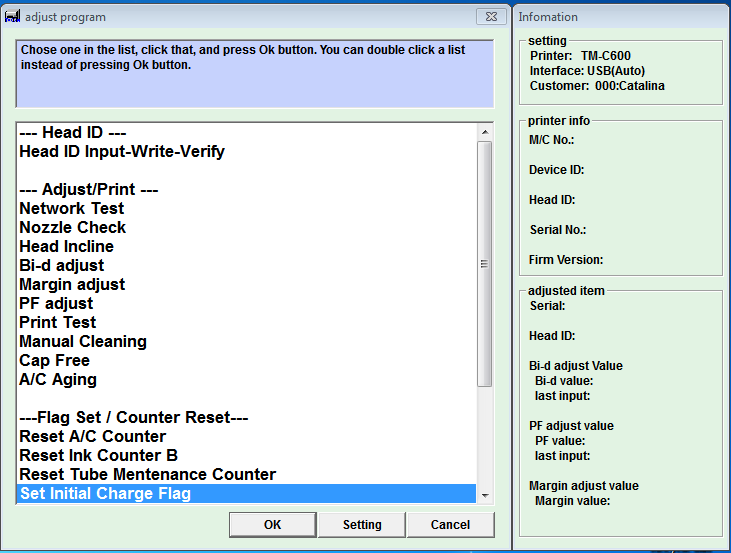Select Network Test from the list
This screenshot has height=553, width=731.
(x=72, y=209)
